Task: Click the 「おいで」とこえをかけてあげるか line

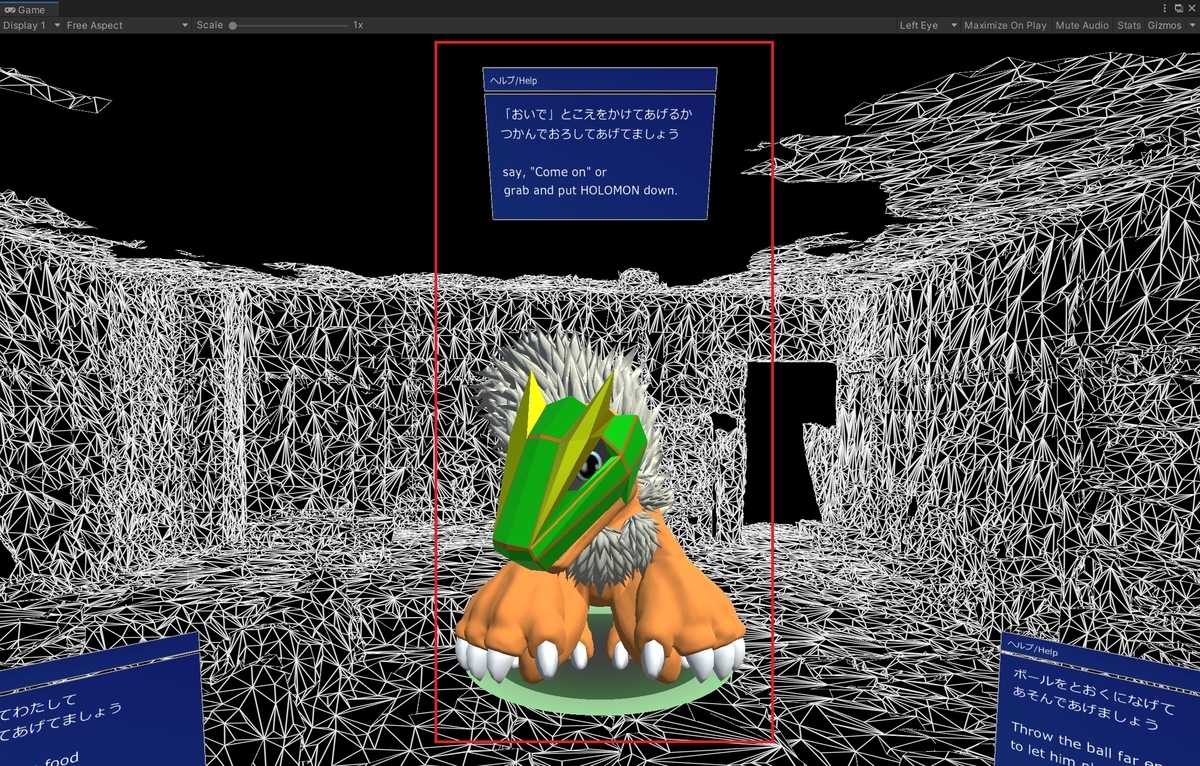Action: (x=596, y=114)
